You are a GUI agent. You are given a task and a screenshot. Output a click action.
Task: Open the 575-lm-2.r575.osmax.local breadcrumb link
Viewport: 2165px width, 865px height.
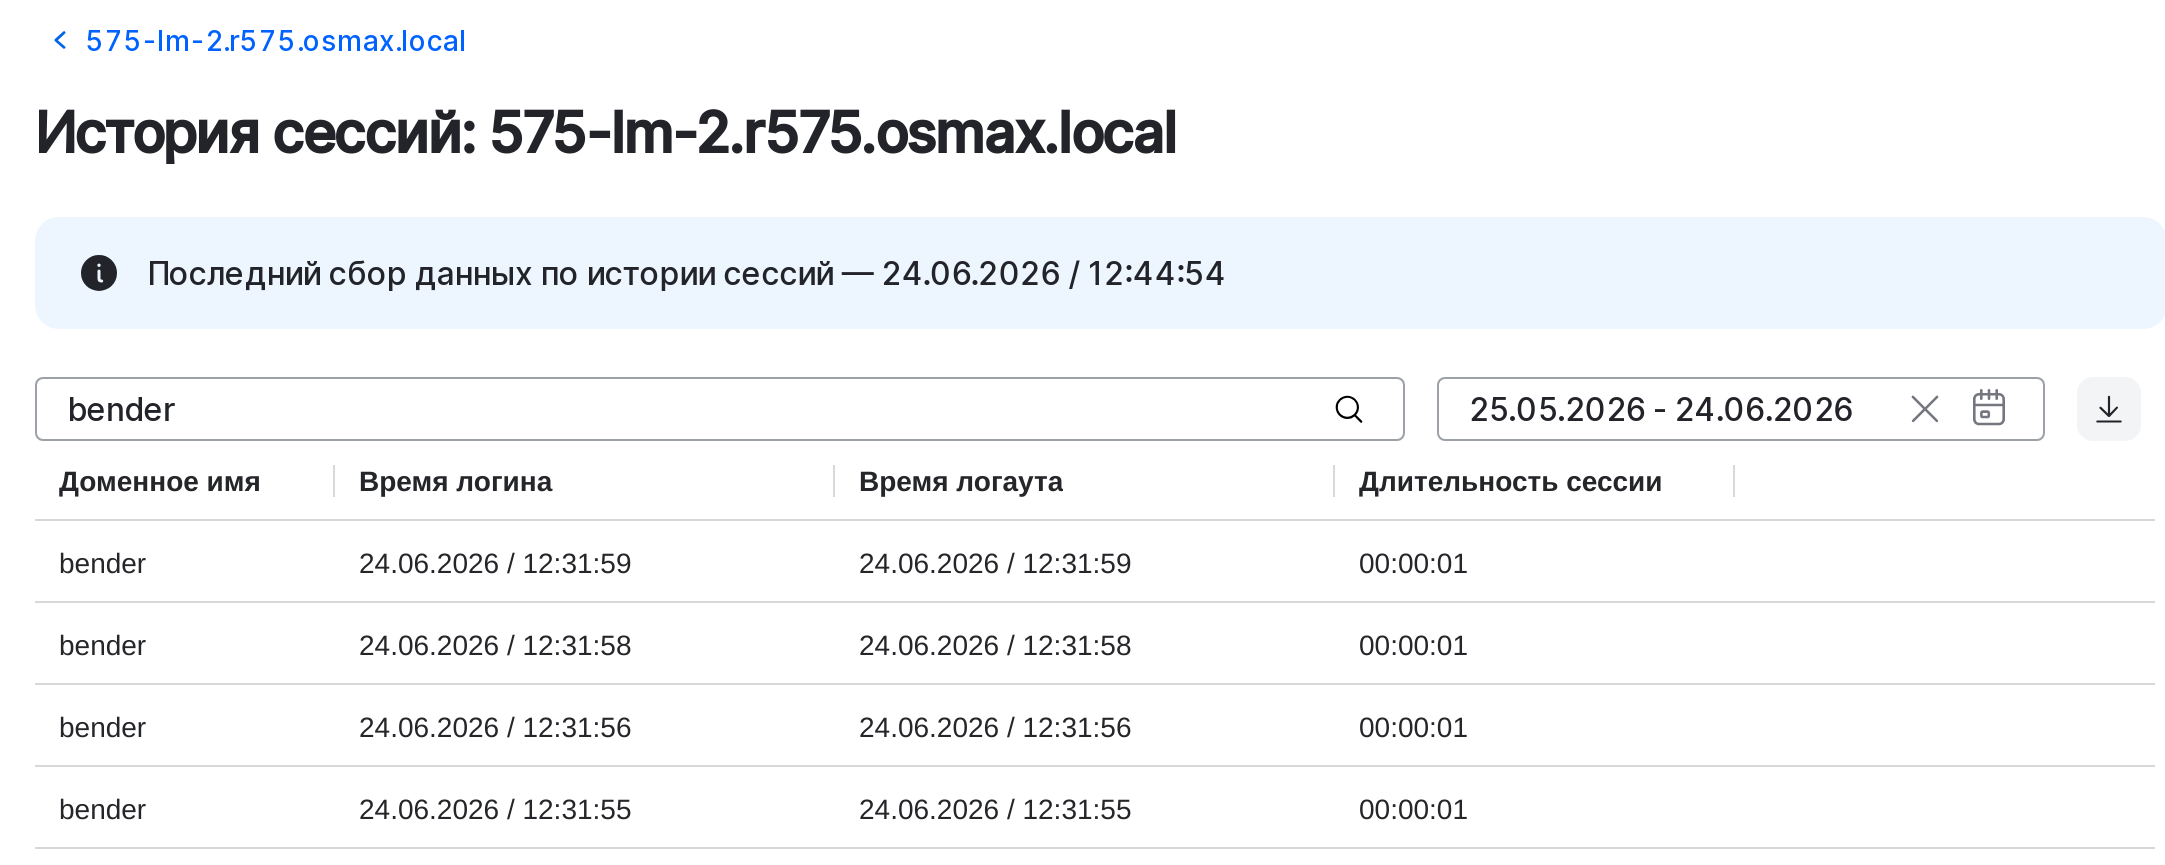pos(276,41)
